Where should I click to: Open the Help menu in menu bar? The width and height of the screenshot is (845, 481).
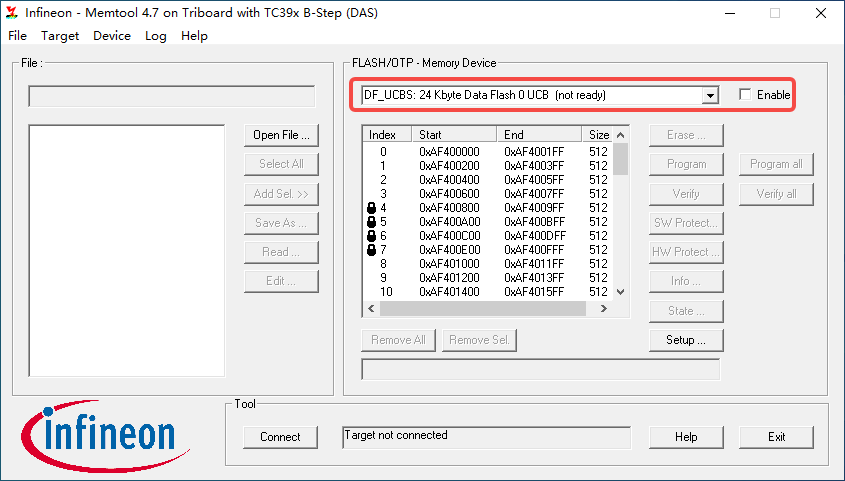point(194,36)
